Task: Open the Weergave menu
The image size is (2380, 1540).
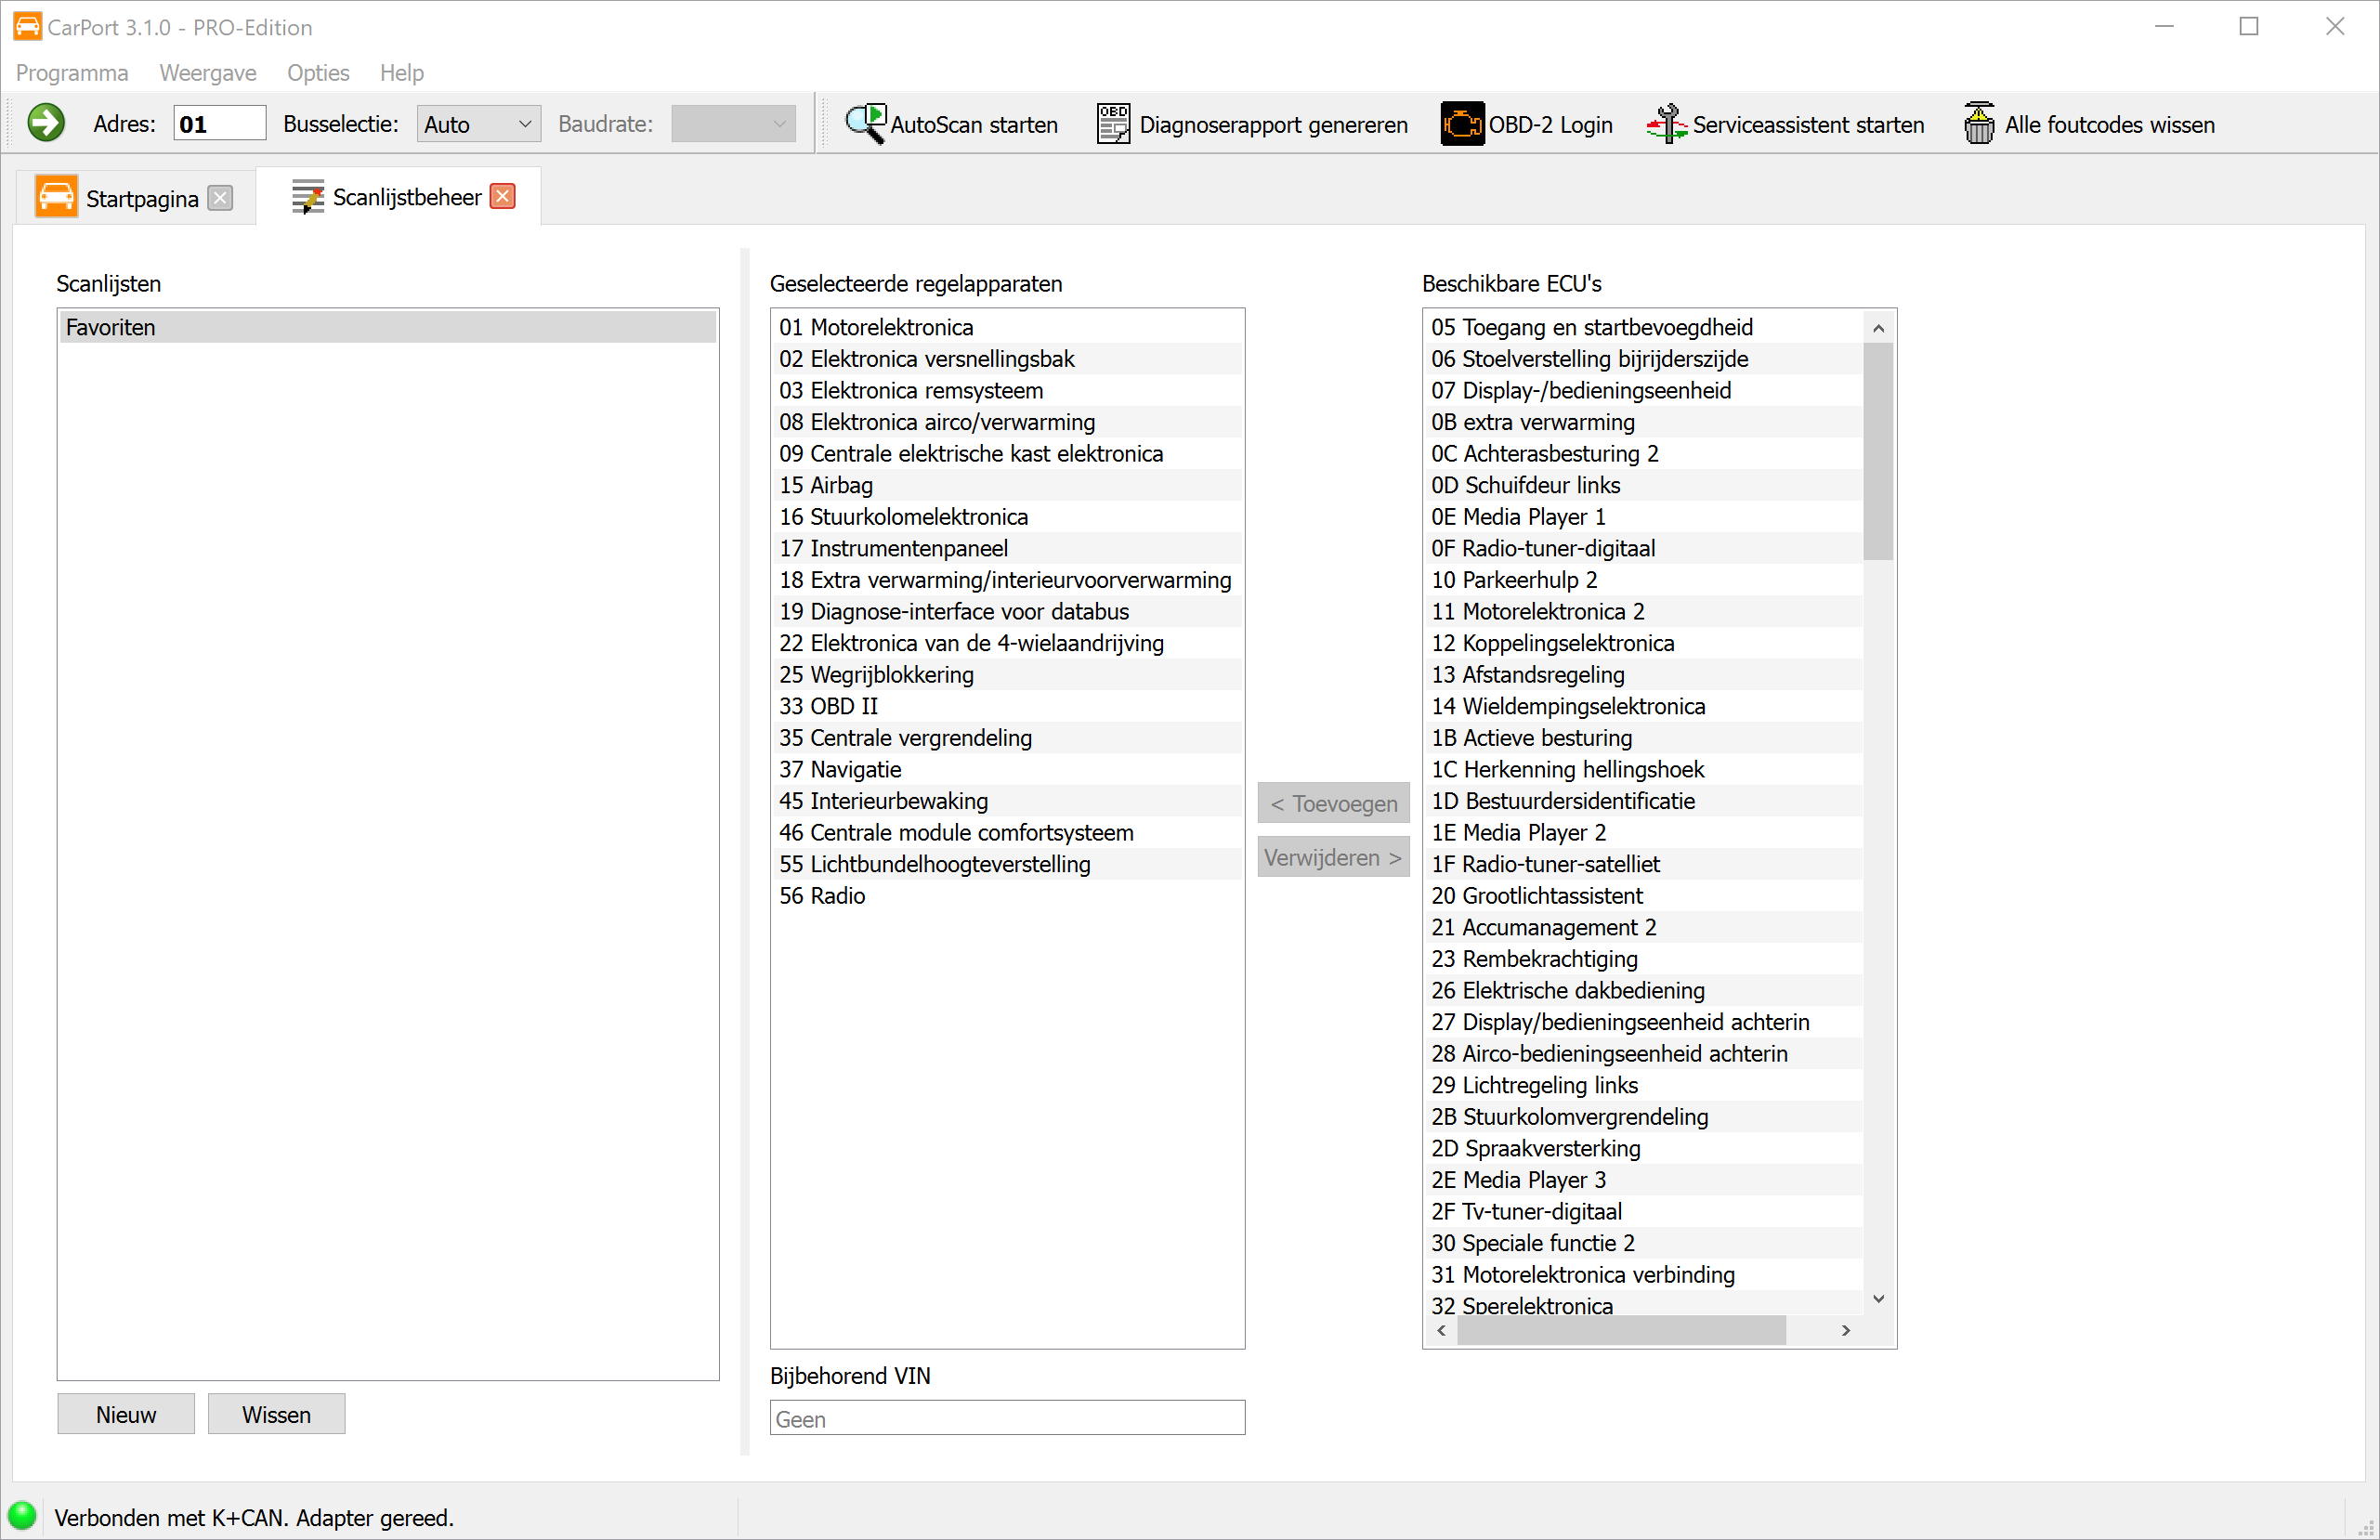Action: pyautogui.click(x=207, y=72)
